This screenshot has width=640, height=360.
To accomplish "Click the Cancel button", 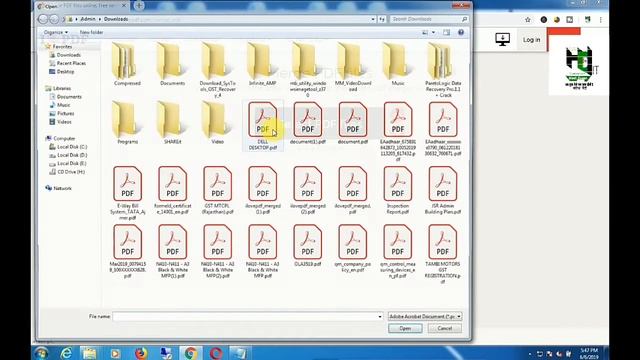I will click(x=444, y=329).
